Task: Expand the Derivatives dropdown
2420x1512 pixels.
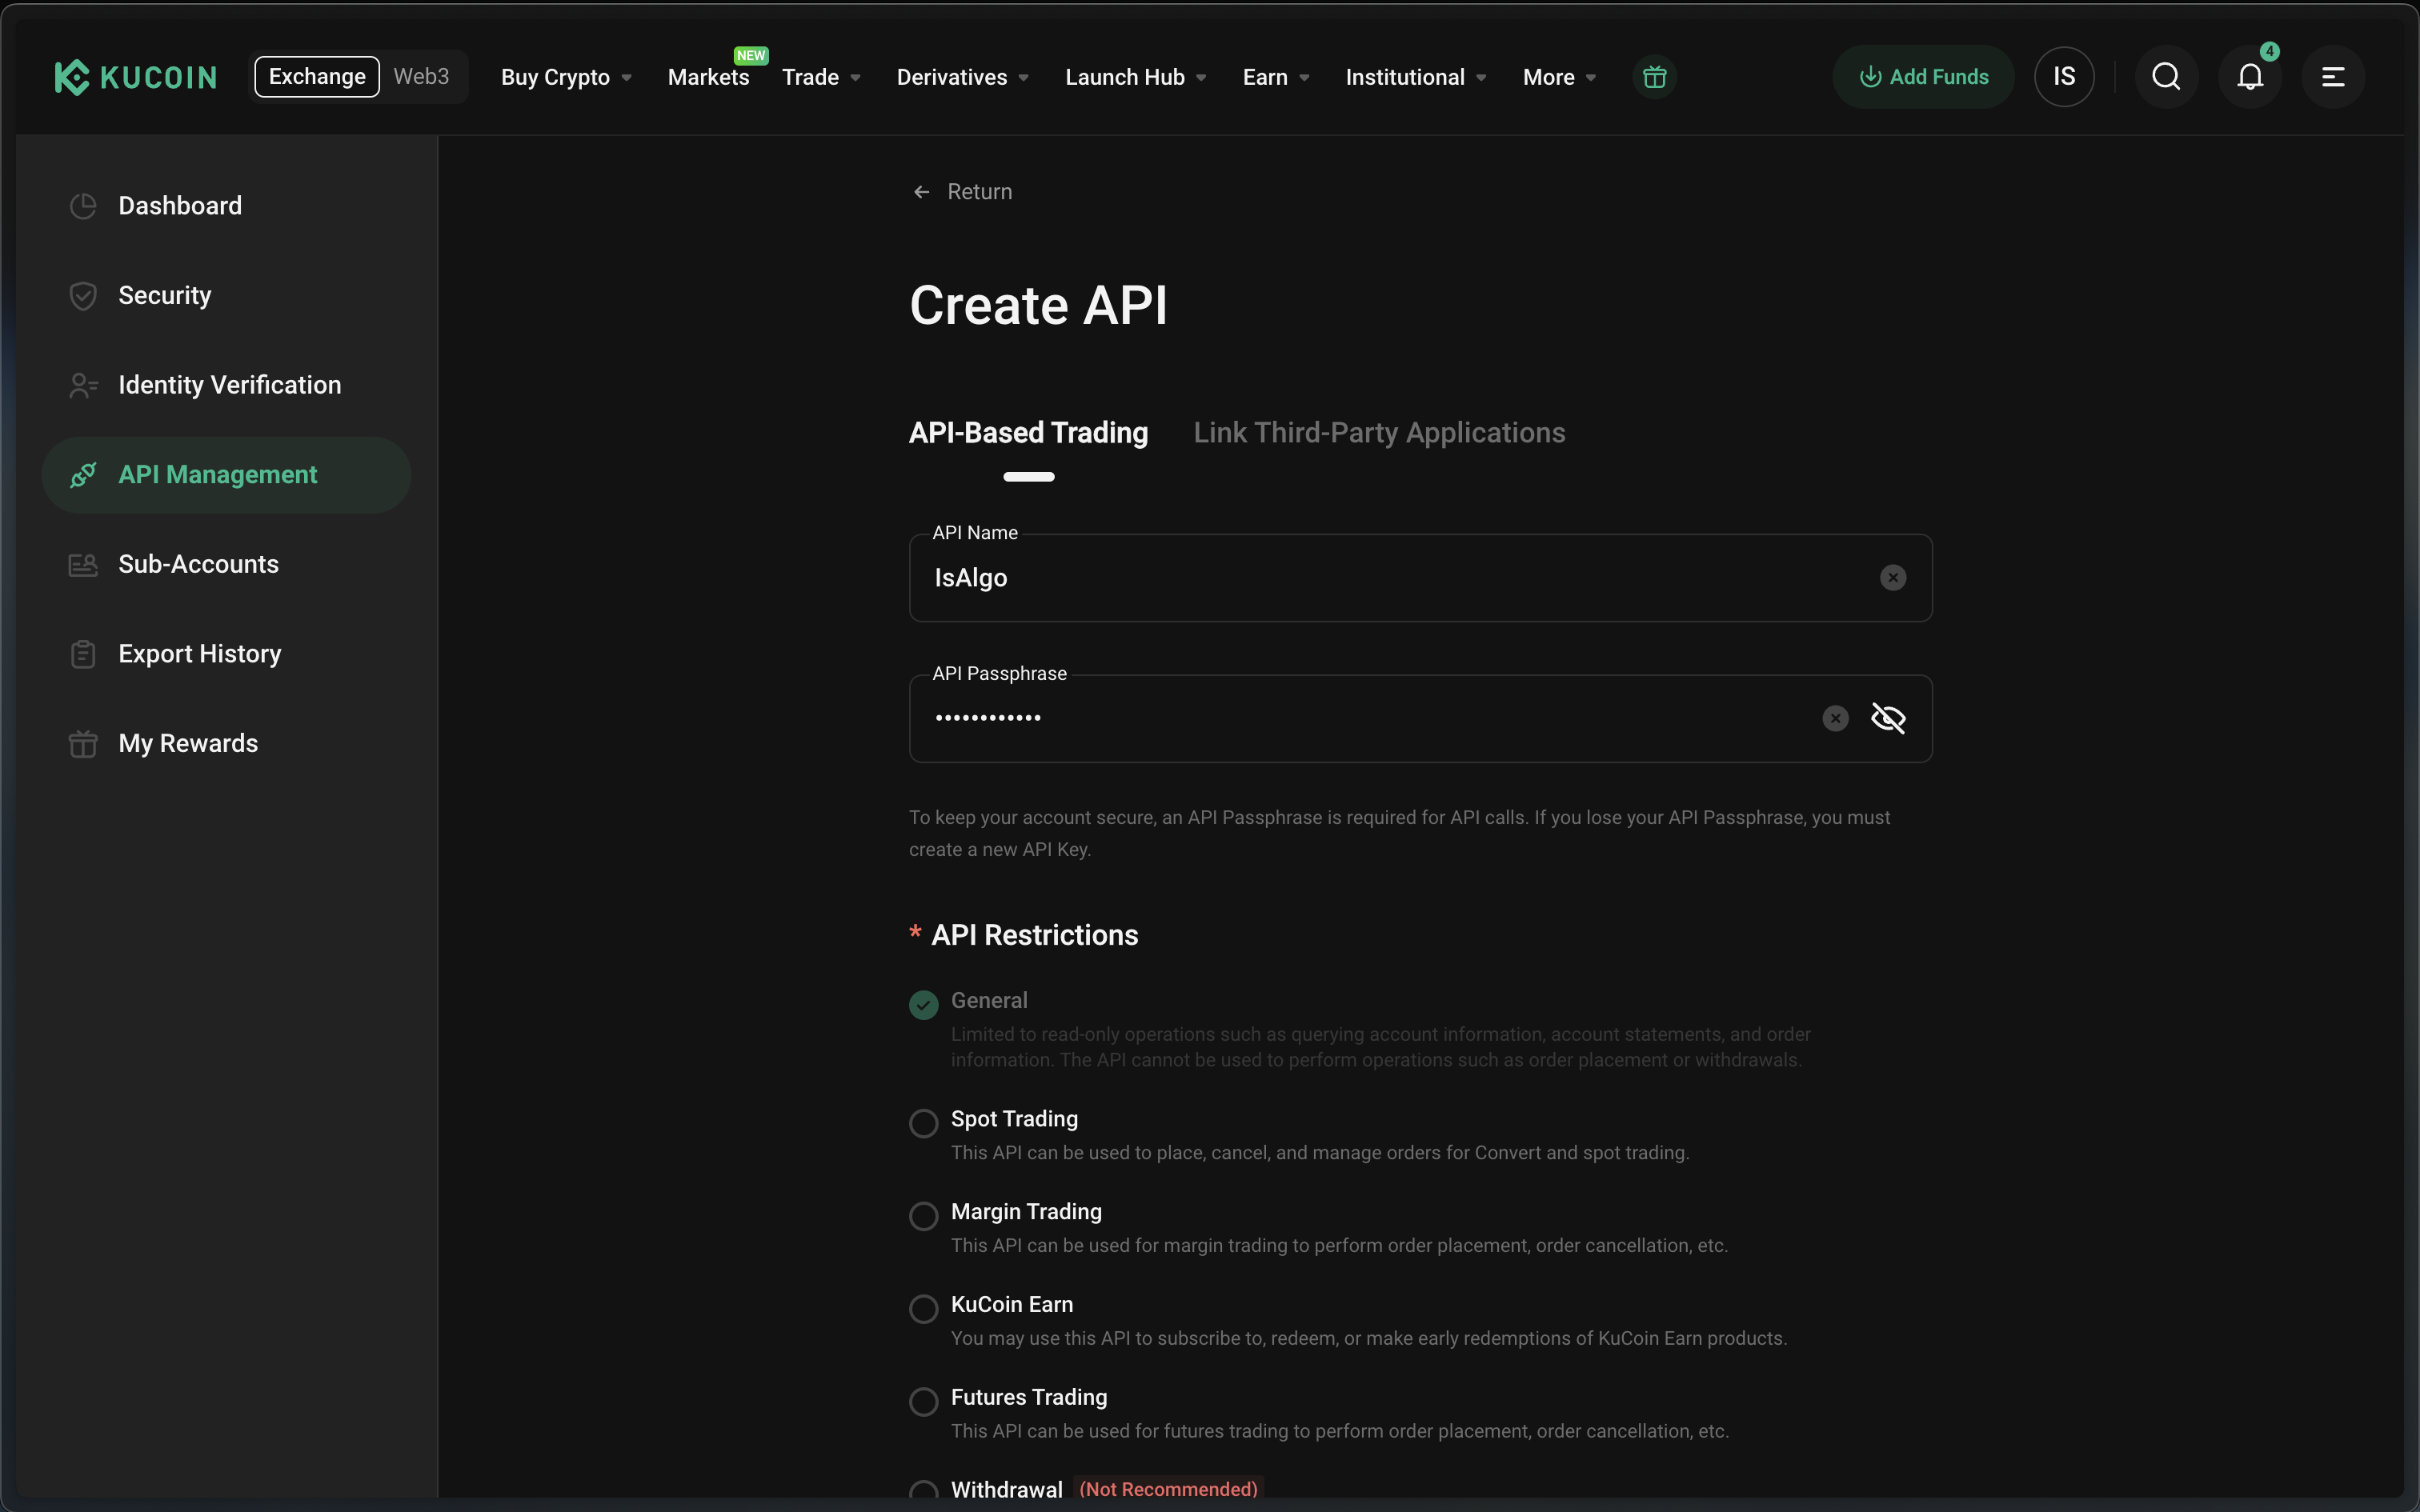Action: [962, 77]
